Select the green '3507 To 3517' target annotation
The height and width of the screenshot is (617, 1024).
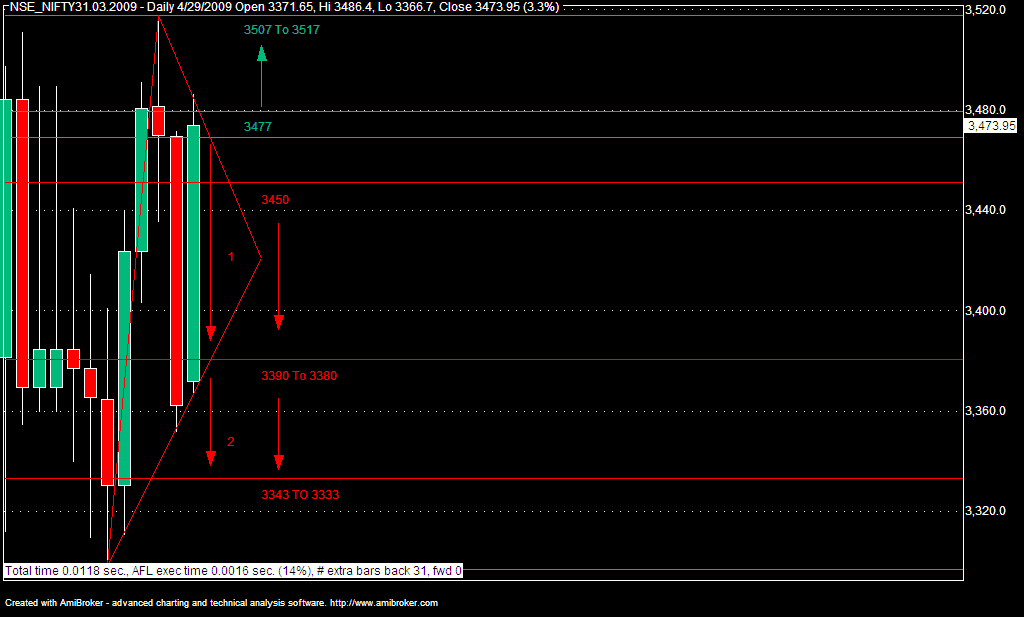coord(281,30)
